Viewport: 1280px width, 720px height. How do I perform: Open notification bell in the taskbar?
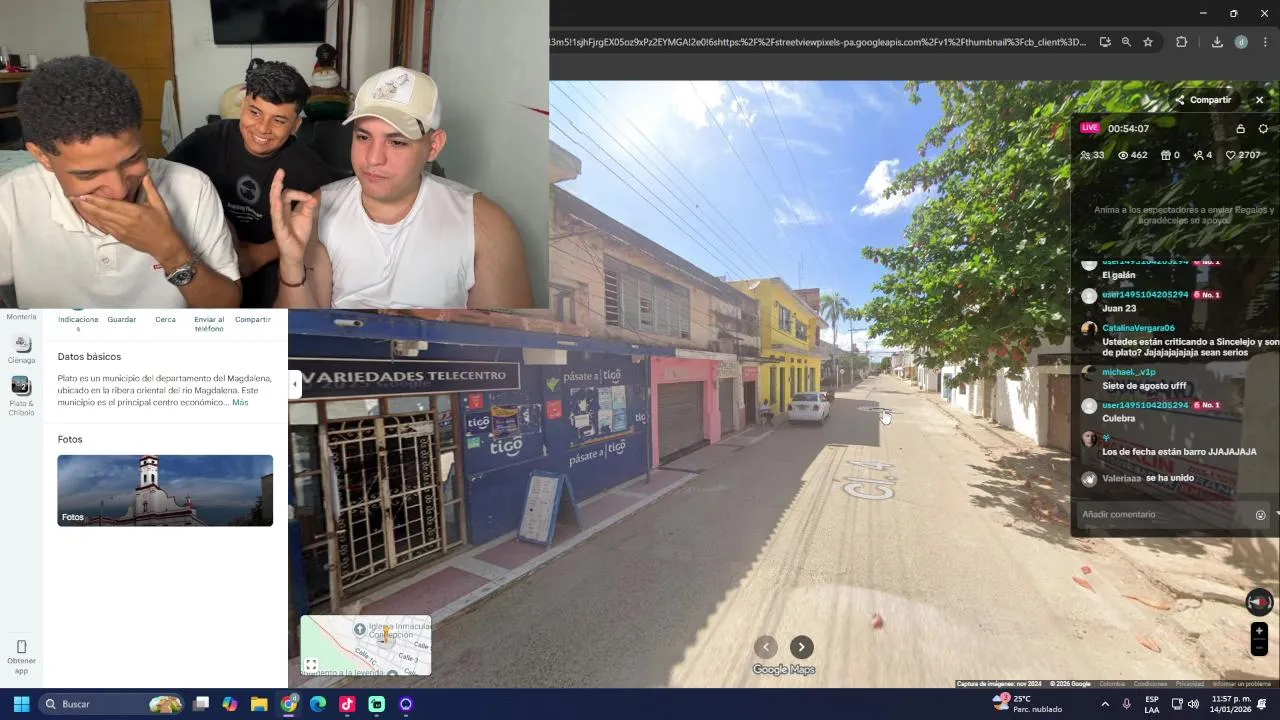coord(1262,704)
